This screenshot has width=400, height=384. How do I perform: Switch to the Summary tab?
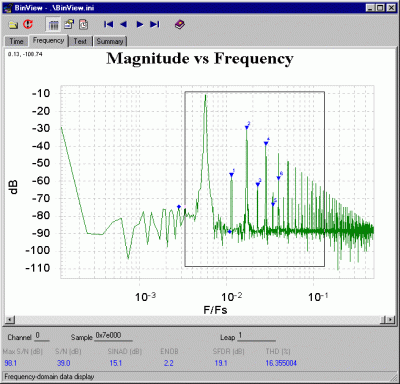point(110,41)
